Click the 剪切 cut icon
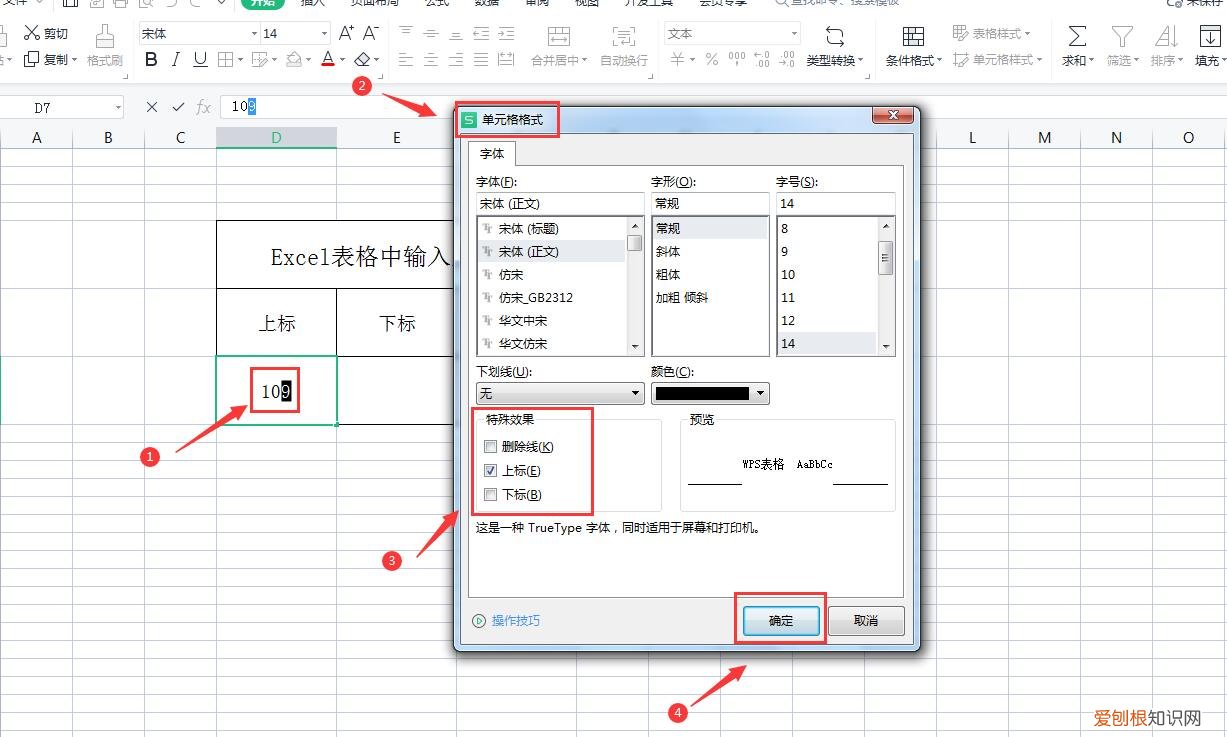This screenshot has height=737, width=1227. pos(45,32)
